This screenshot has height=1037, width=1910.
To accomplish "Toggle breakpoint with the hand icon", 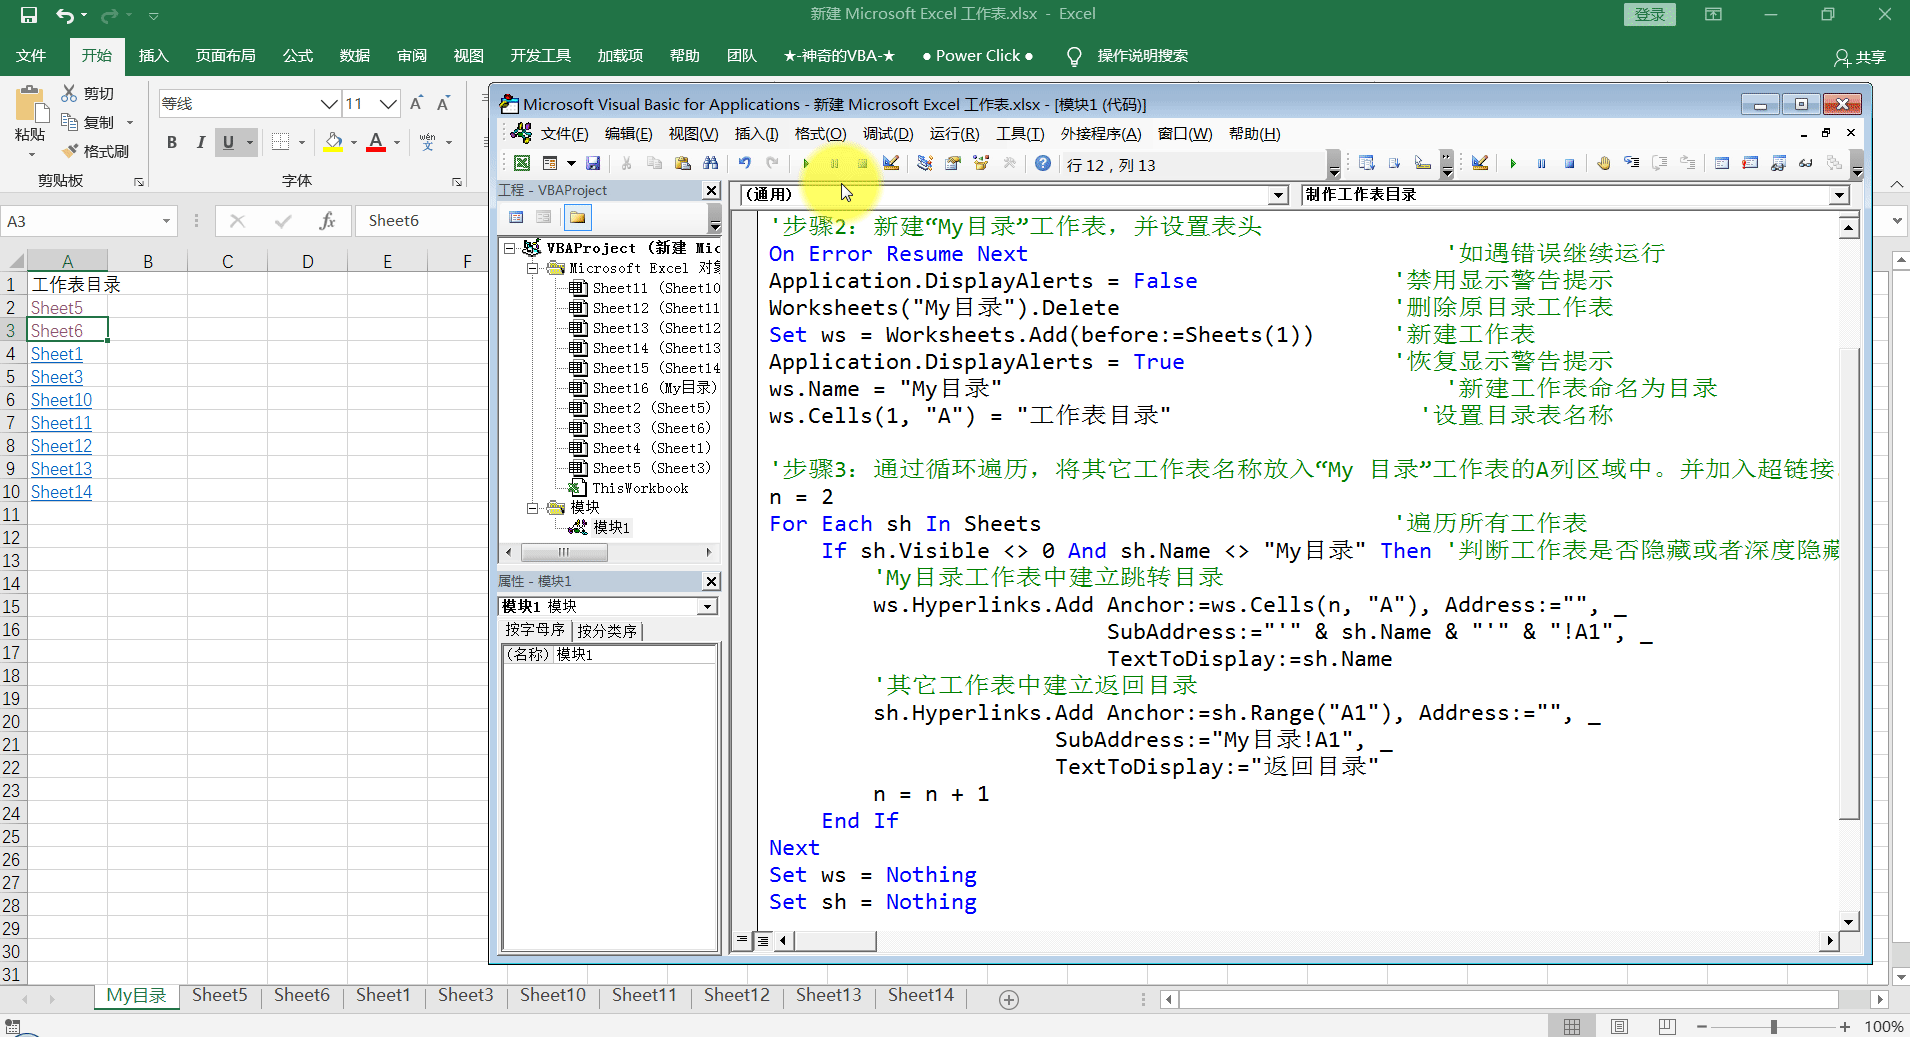I will pos(1604,163).
